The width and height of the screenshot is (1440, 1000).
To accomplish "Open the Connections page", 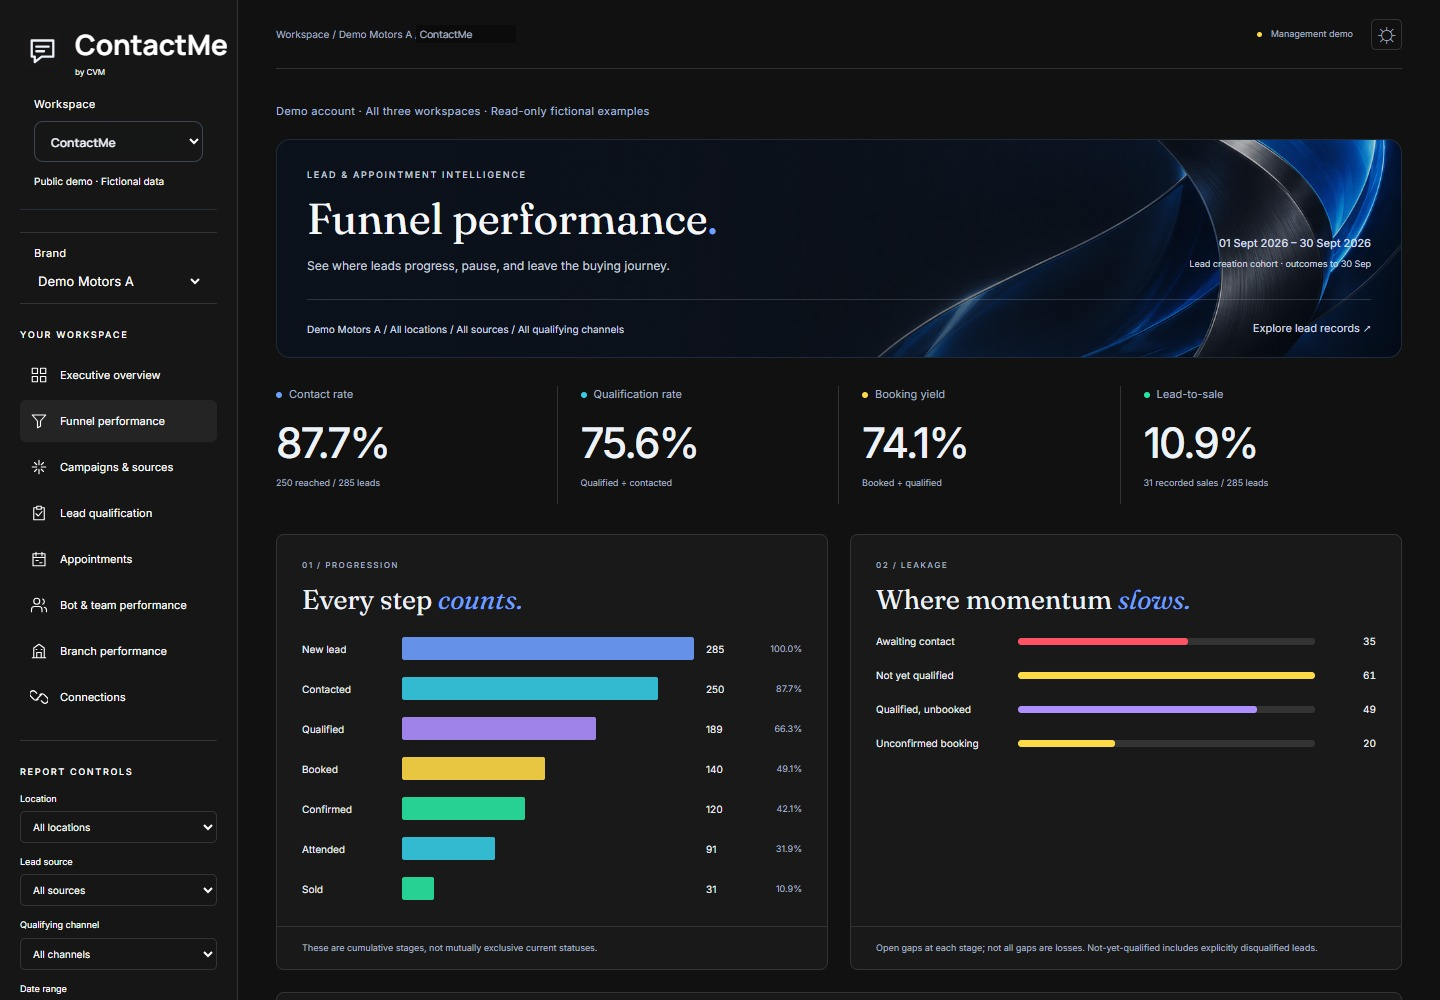I will coord(118,697).
